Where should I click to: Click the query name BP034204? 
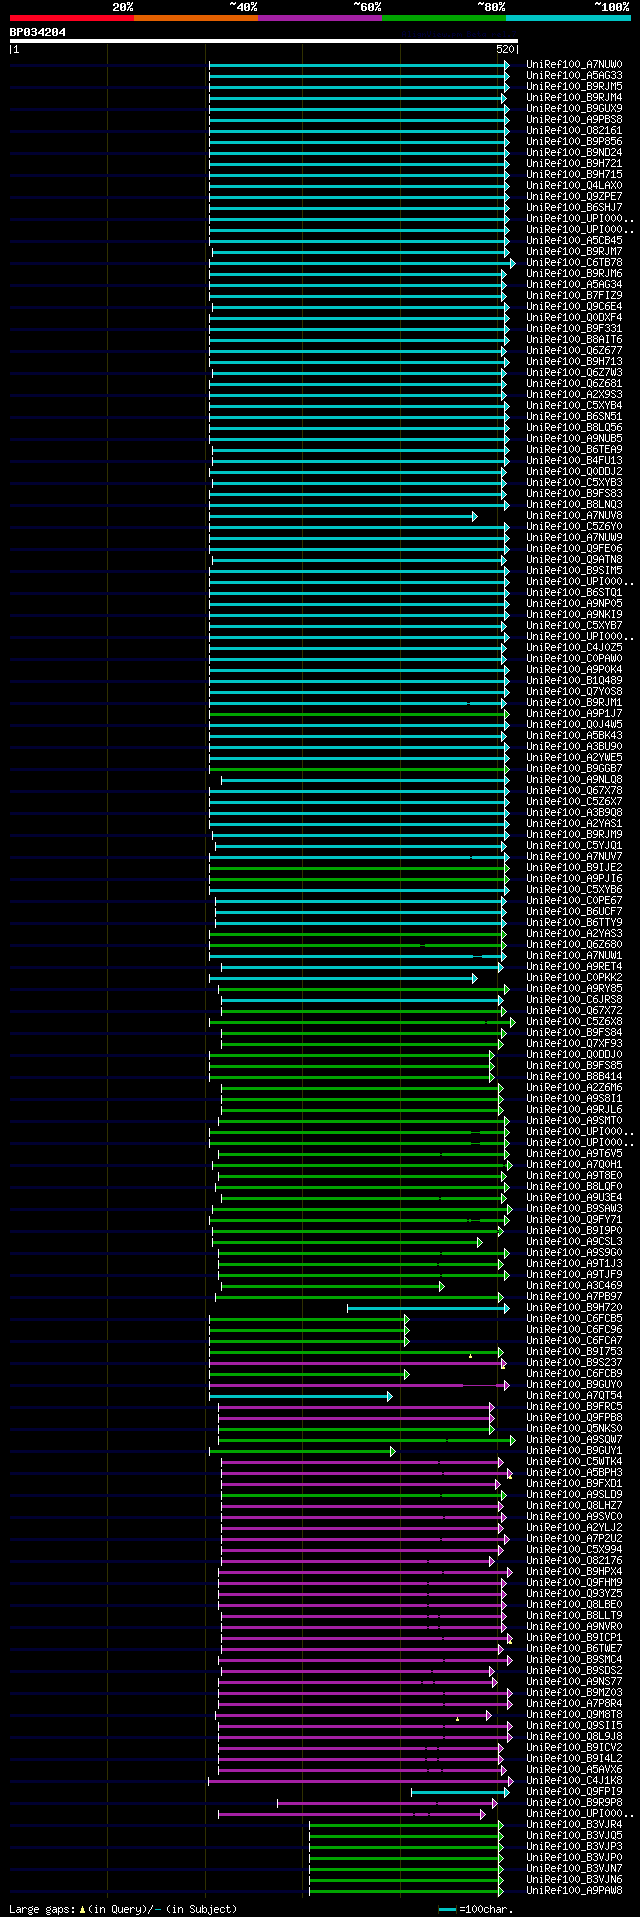click(38, 32)
